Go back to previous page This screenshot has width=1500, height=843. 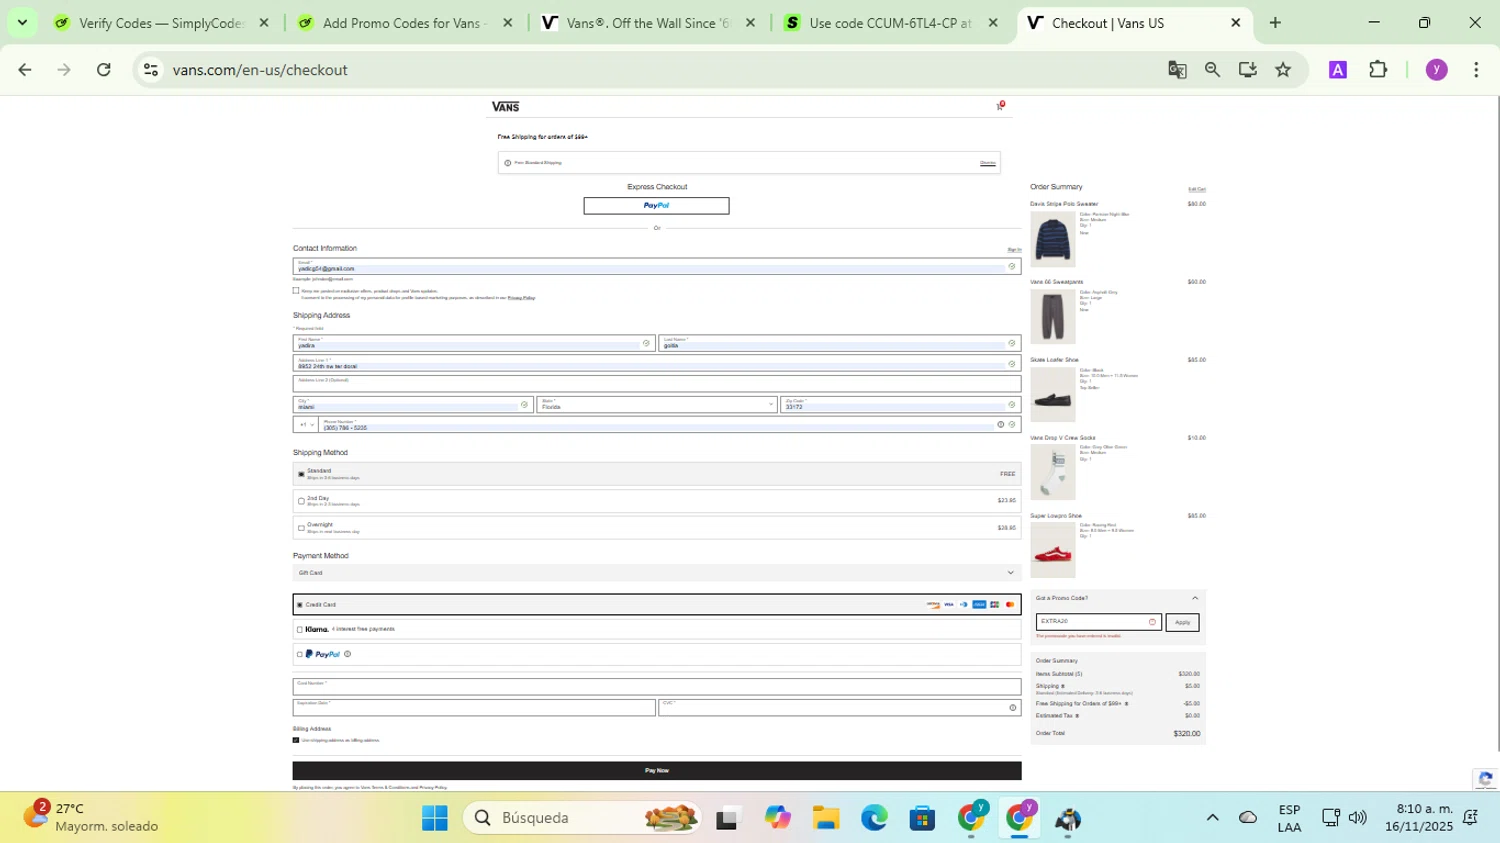coord(25,70)
